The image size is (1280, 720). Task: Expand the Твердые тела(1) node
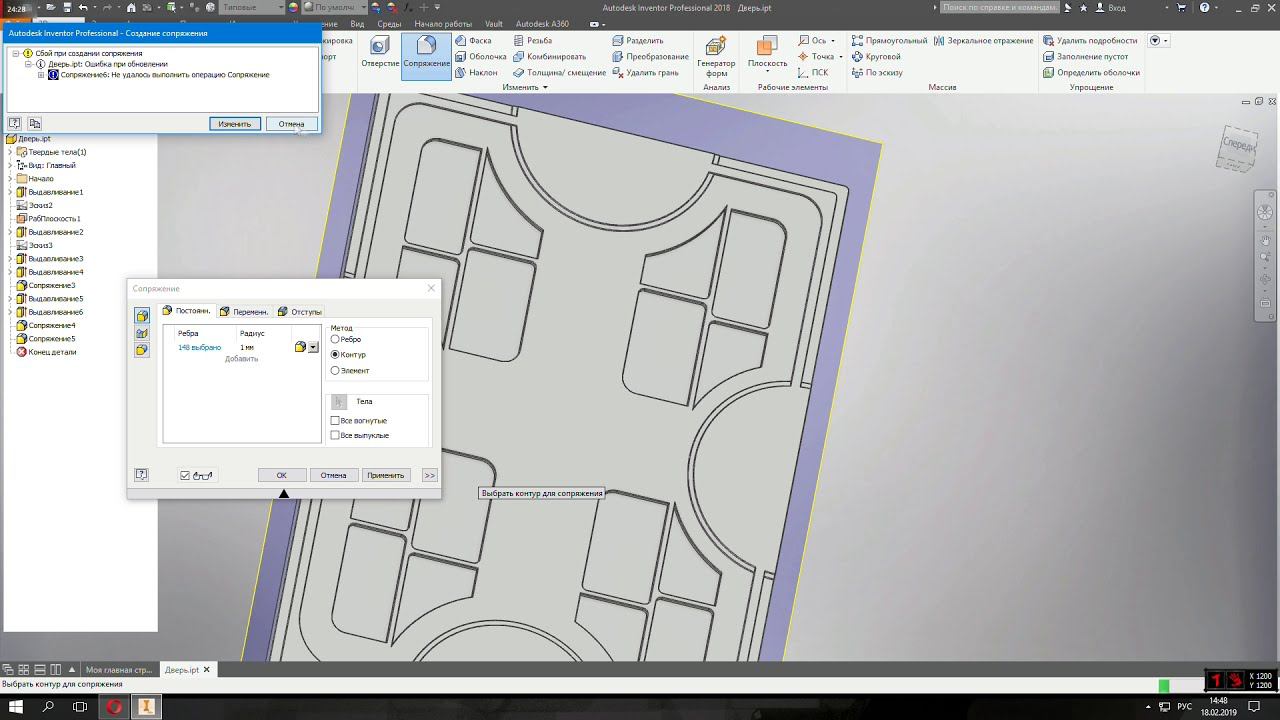[x=10, y=152]
